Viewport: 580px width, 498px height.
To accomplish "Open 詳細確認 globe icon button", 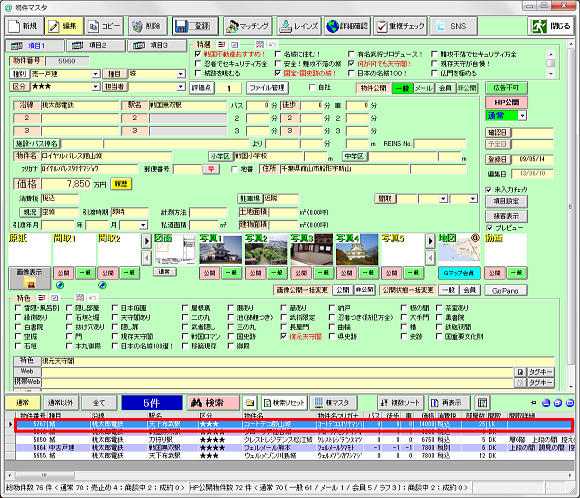I will pos(347,26).
